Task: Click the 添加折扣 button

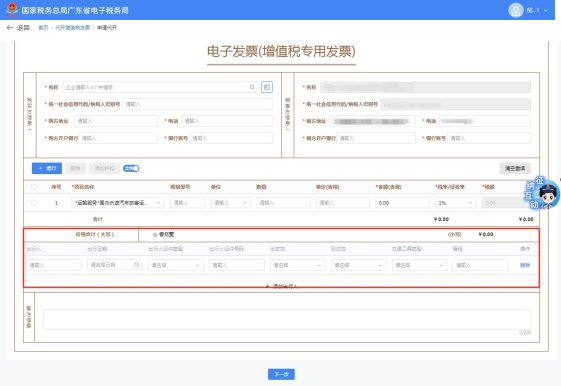Action: click(x=104, y=168)
